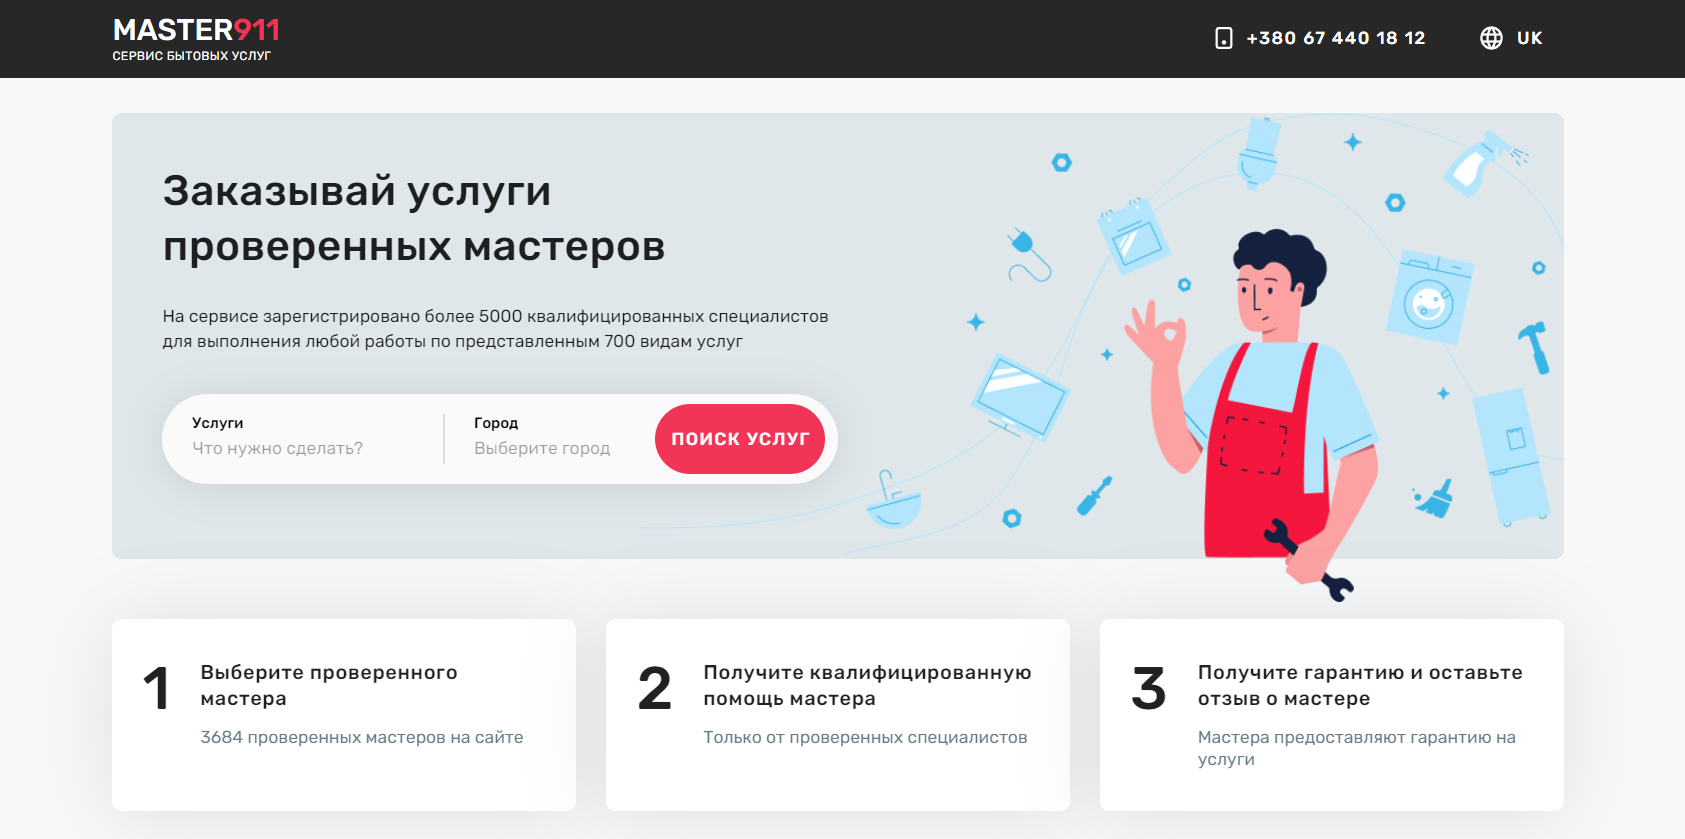Viewport: 1685px width, 839px height.
Task: Click the monitor screen illustration icon
Action: pyautogui.click(x=1020, y=397)
